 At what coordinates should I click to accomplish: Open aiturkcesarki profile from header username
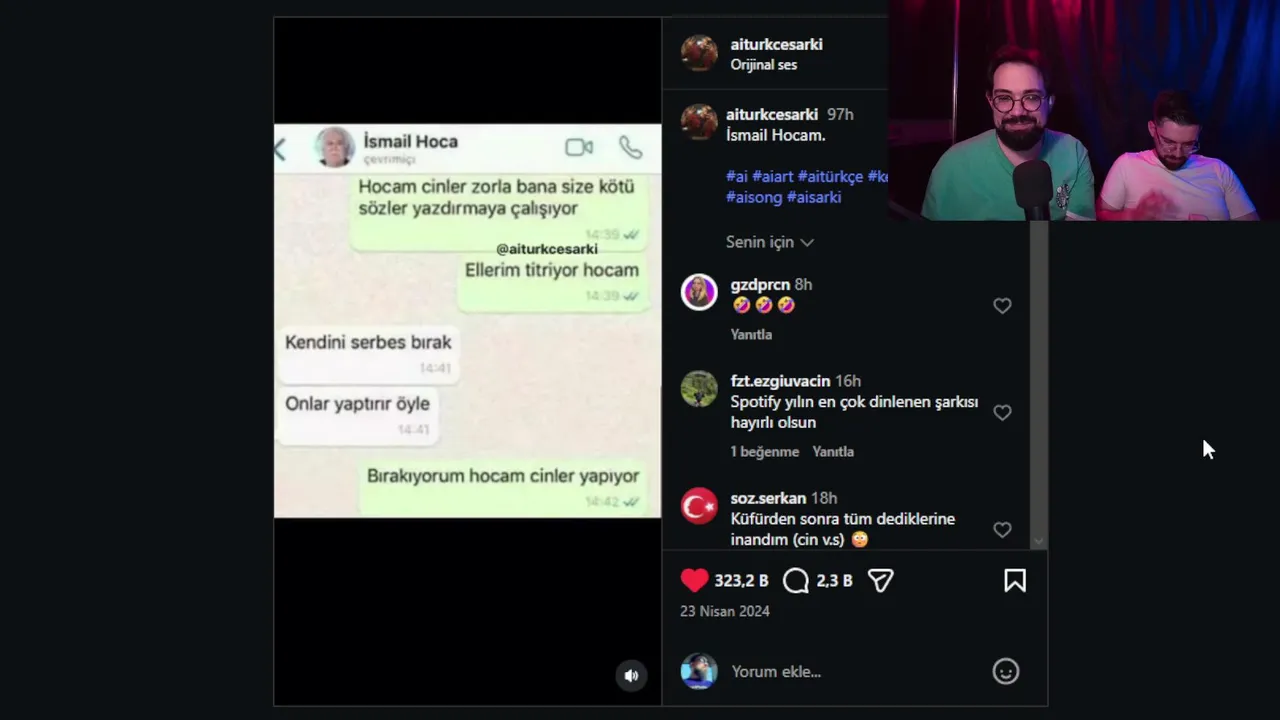tap(776, 44)
